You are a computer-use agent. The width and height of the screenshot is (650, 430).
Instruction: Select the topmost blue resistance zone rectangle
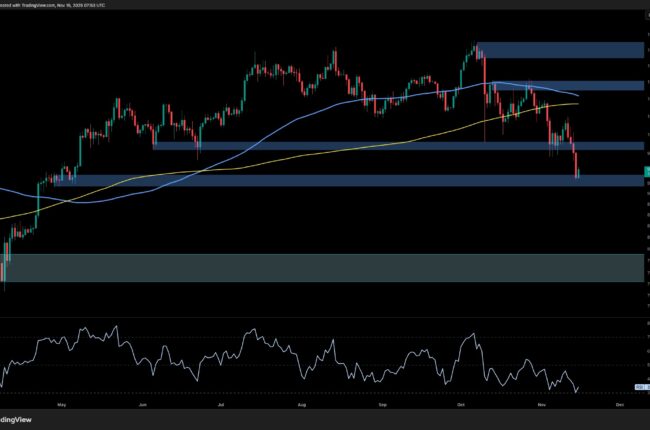(x=559, y=50)
